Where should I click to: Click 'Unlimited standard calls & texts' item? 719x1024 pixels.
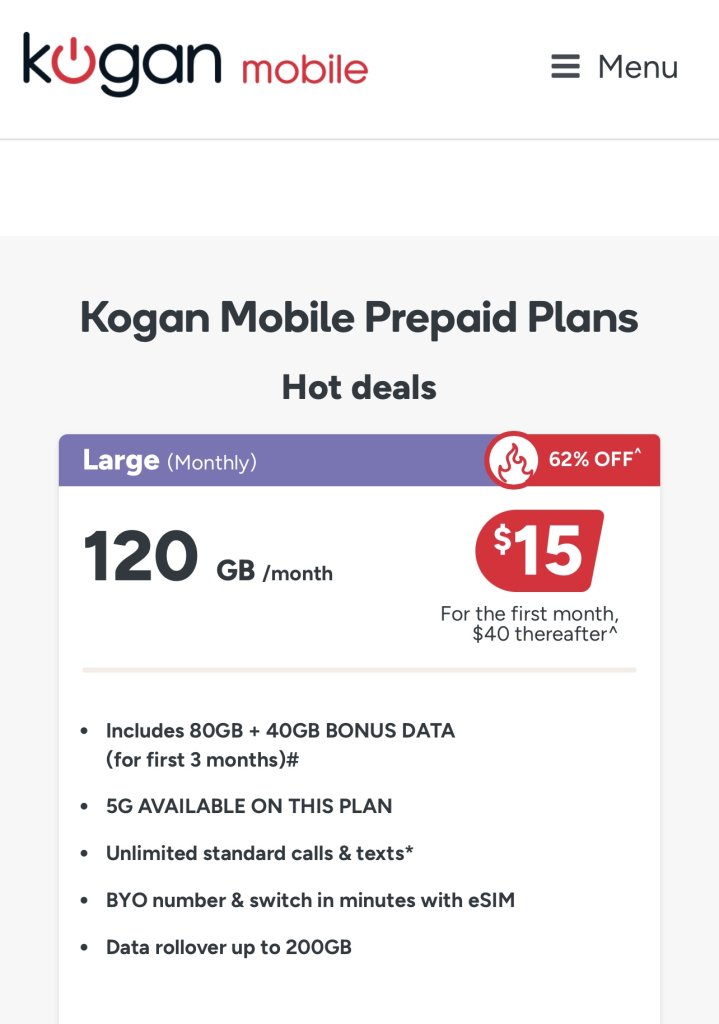click(260, 853)
